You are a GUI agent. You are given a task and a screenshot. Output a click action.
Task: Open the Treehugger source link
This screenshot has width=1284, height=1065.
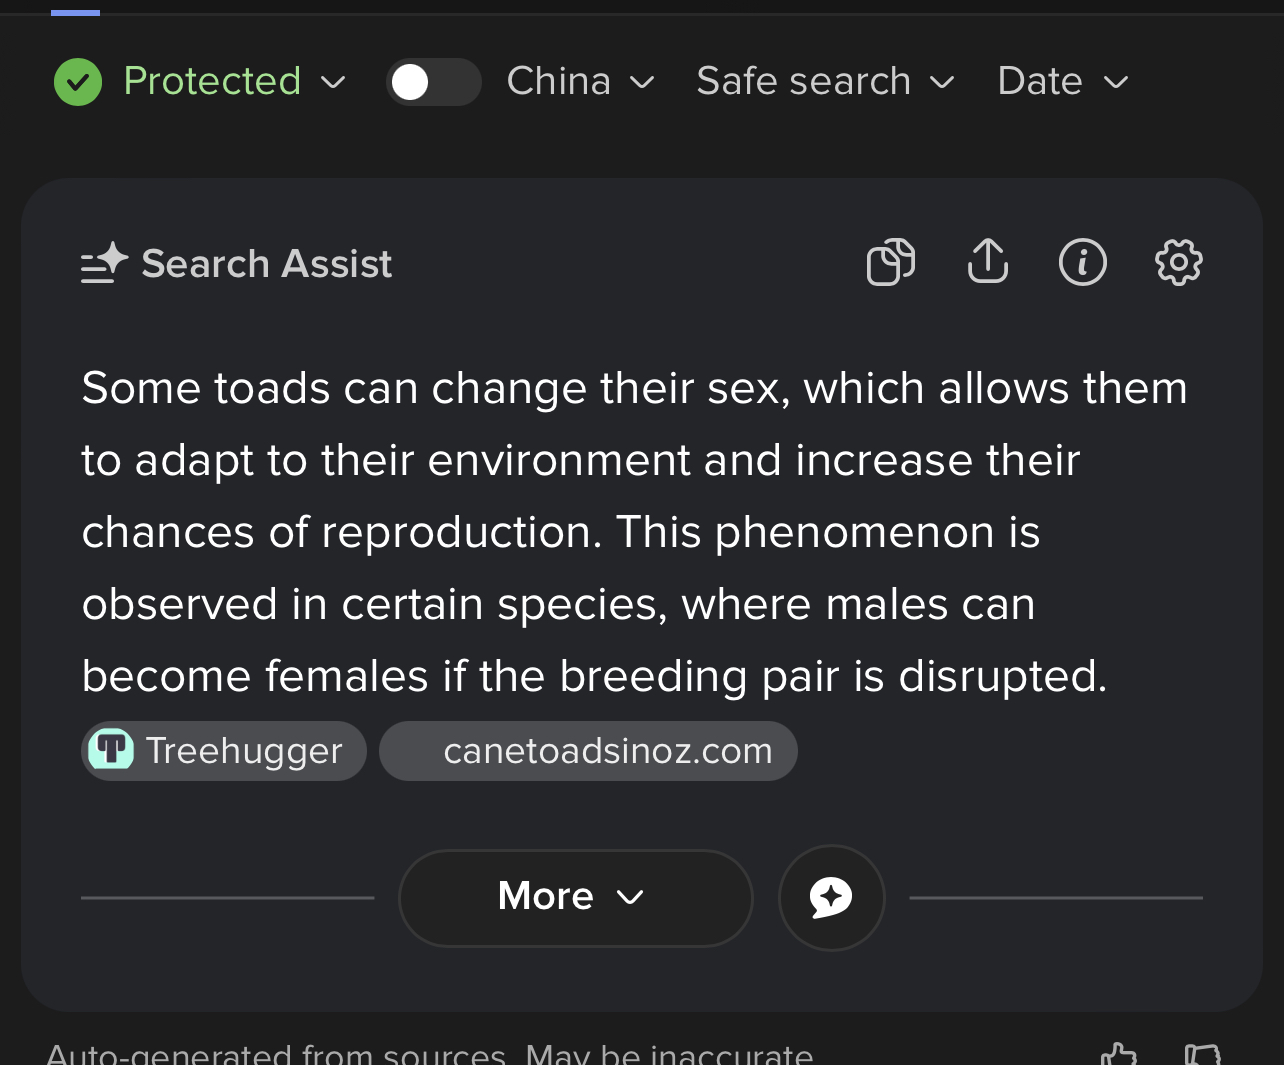click(x=224, y=751)
